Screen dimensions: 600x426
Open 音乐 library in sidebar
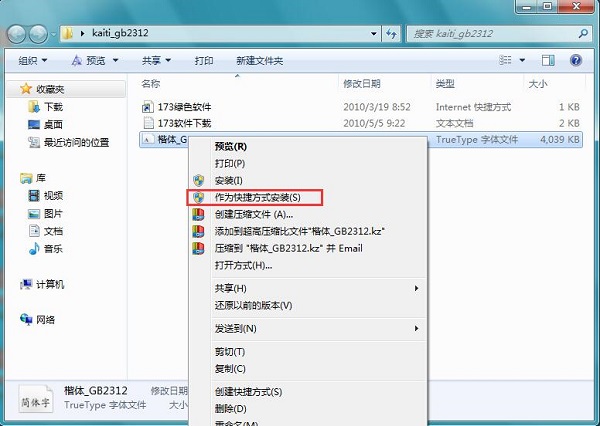click(x=45, y=249)
